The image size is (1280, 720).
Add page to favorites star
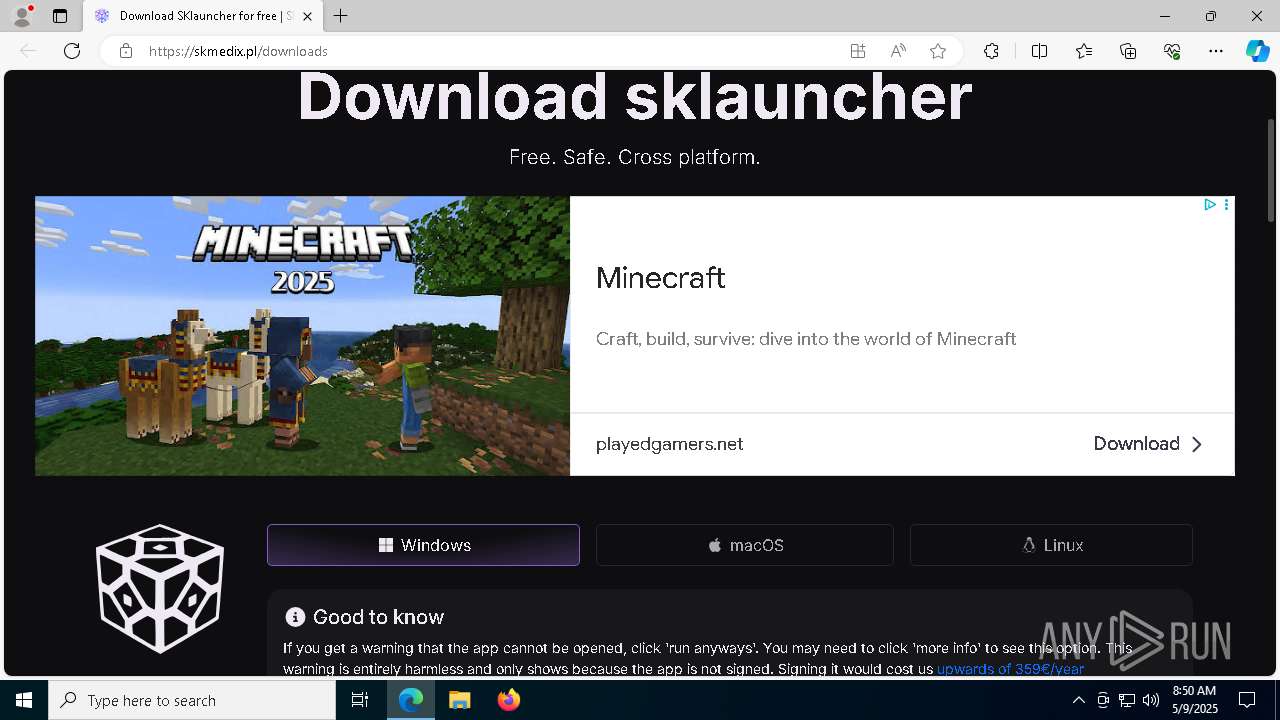tap(938, 51)
